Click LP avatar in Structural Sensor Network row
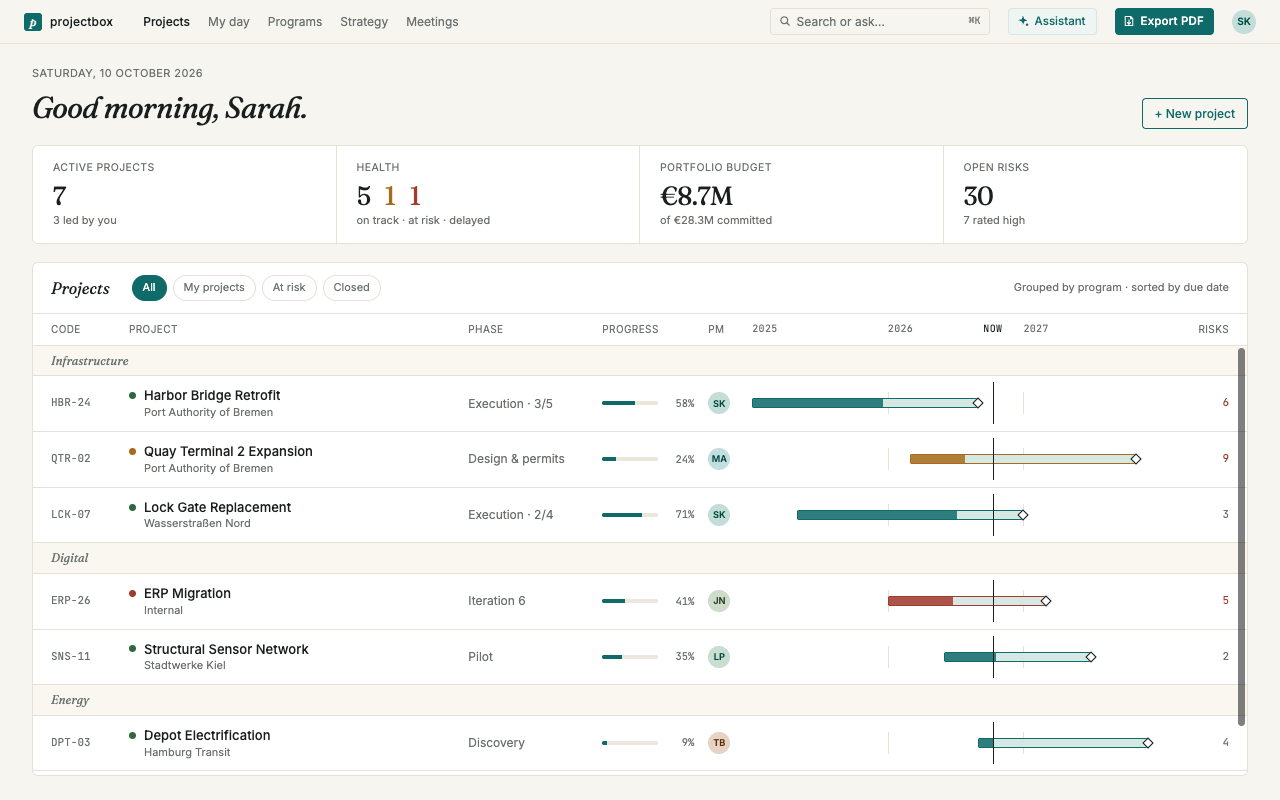Viewport: 1280px width, 800px height. pyautogui.click(x=719, y=657)
